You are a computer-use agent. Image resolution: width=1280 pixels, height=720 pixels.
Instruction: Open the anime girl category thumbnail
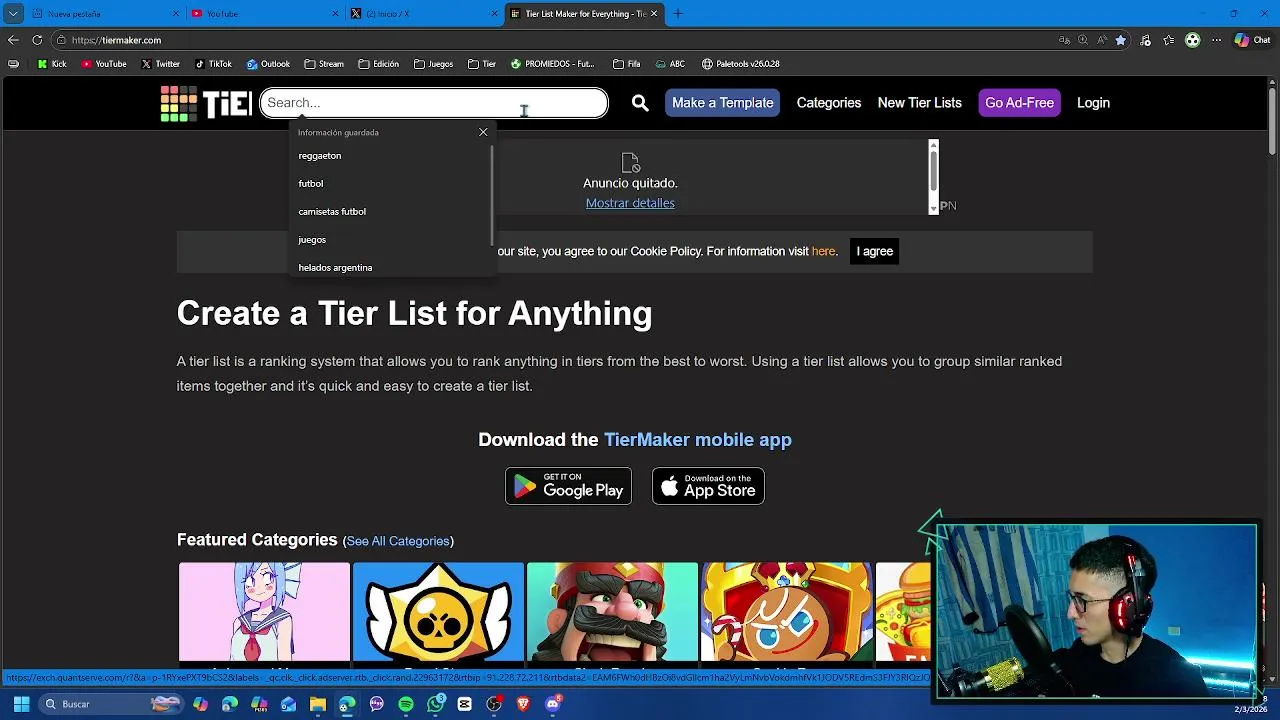[264, 612]
